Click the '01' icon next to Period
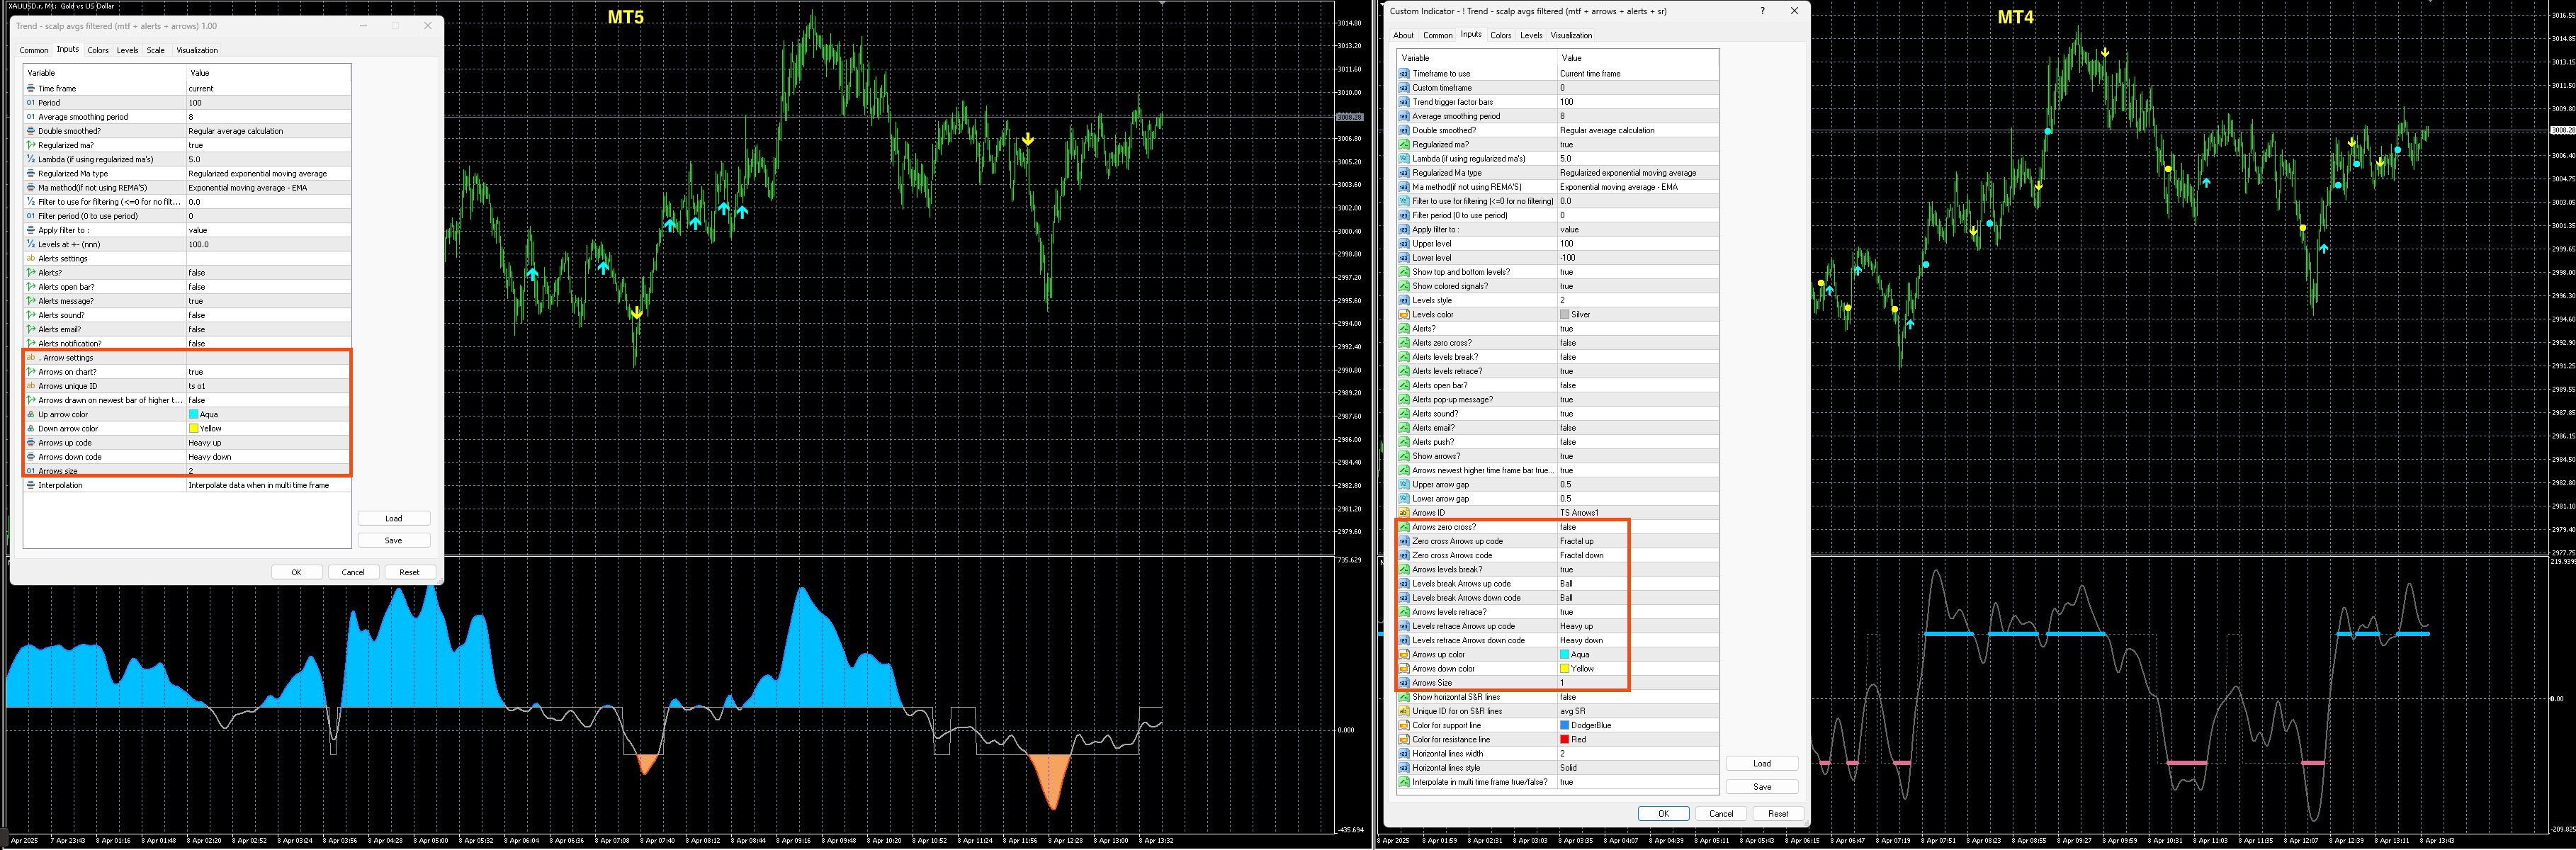The width and height of the screenshot is (2576, 850). tap(31, 102)
